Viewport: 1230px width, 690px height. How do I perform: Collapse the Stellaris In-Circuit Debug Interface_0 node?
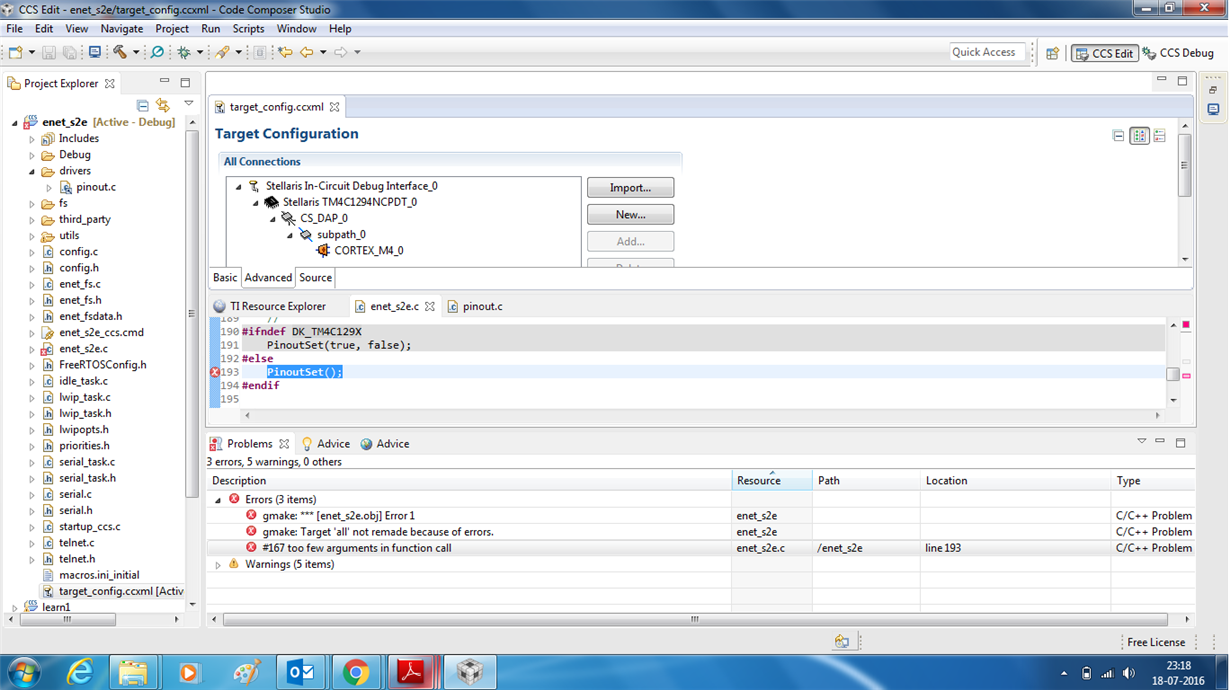tap(239, 186)
